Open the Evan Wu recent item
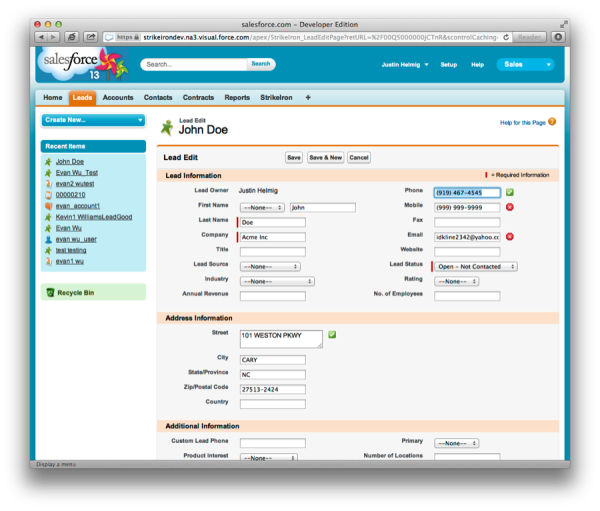 [x=68, y=228]
